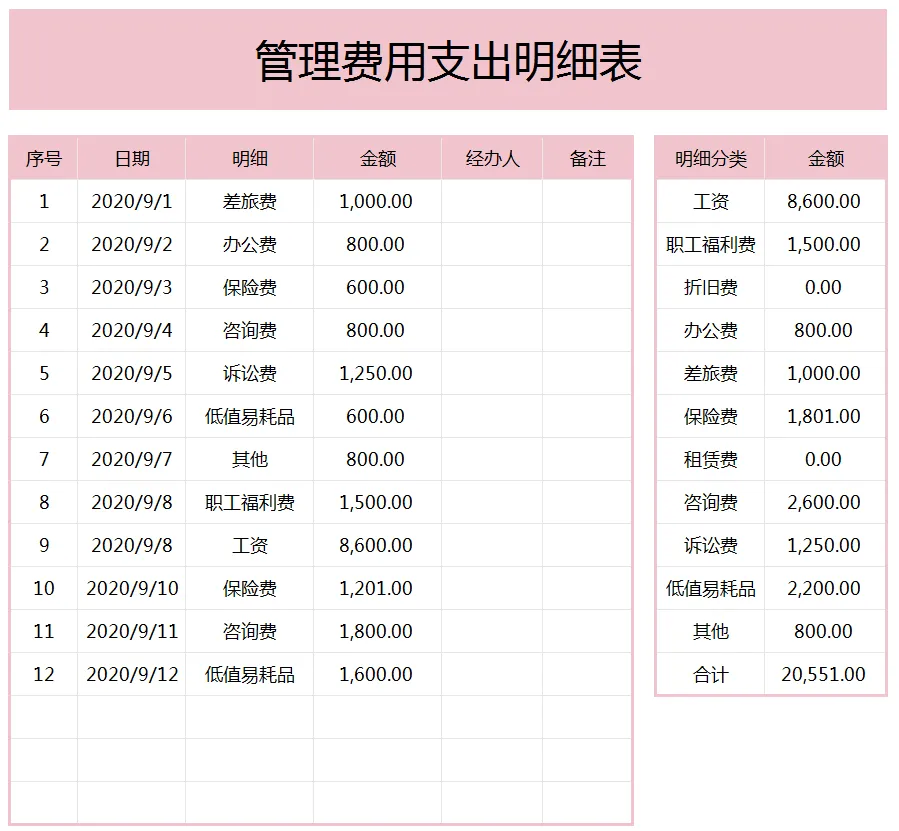Select 1,500.00 in the row numbered 8
899x831 pixels.
(x=376, y=502)
